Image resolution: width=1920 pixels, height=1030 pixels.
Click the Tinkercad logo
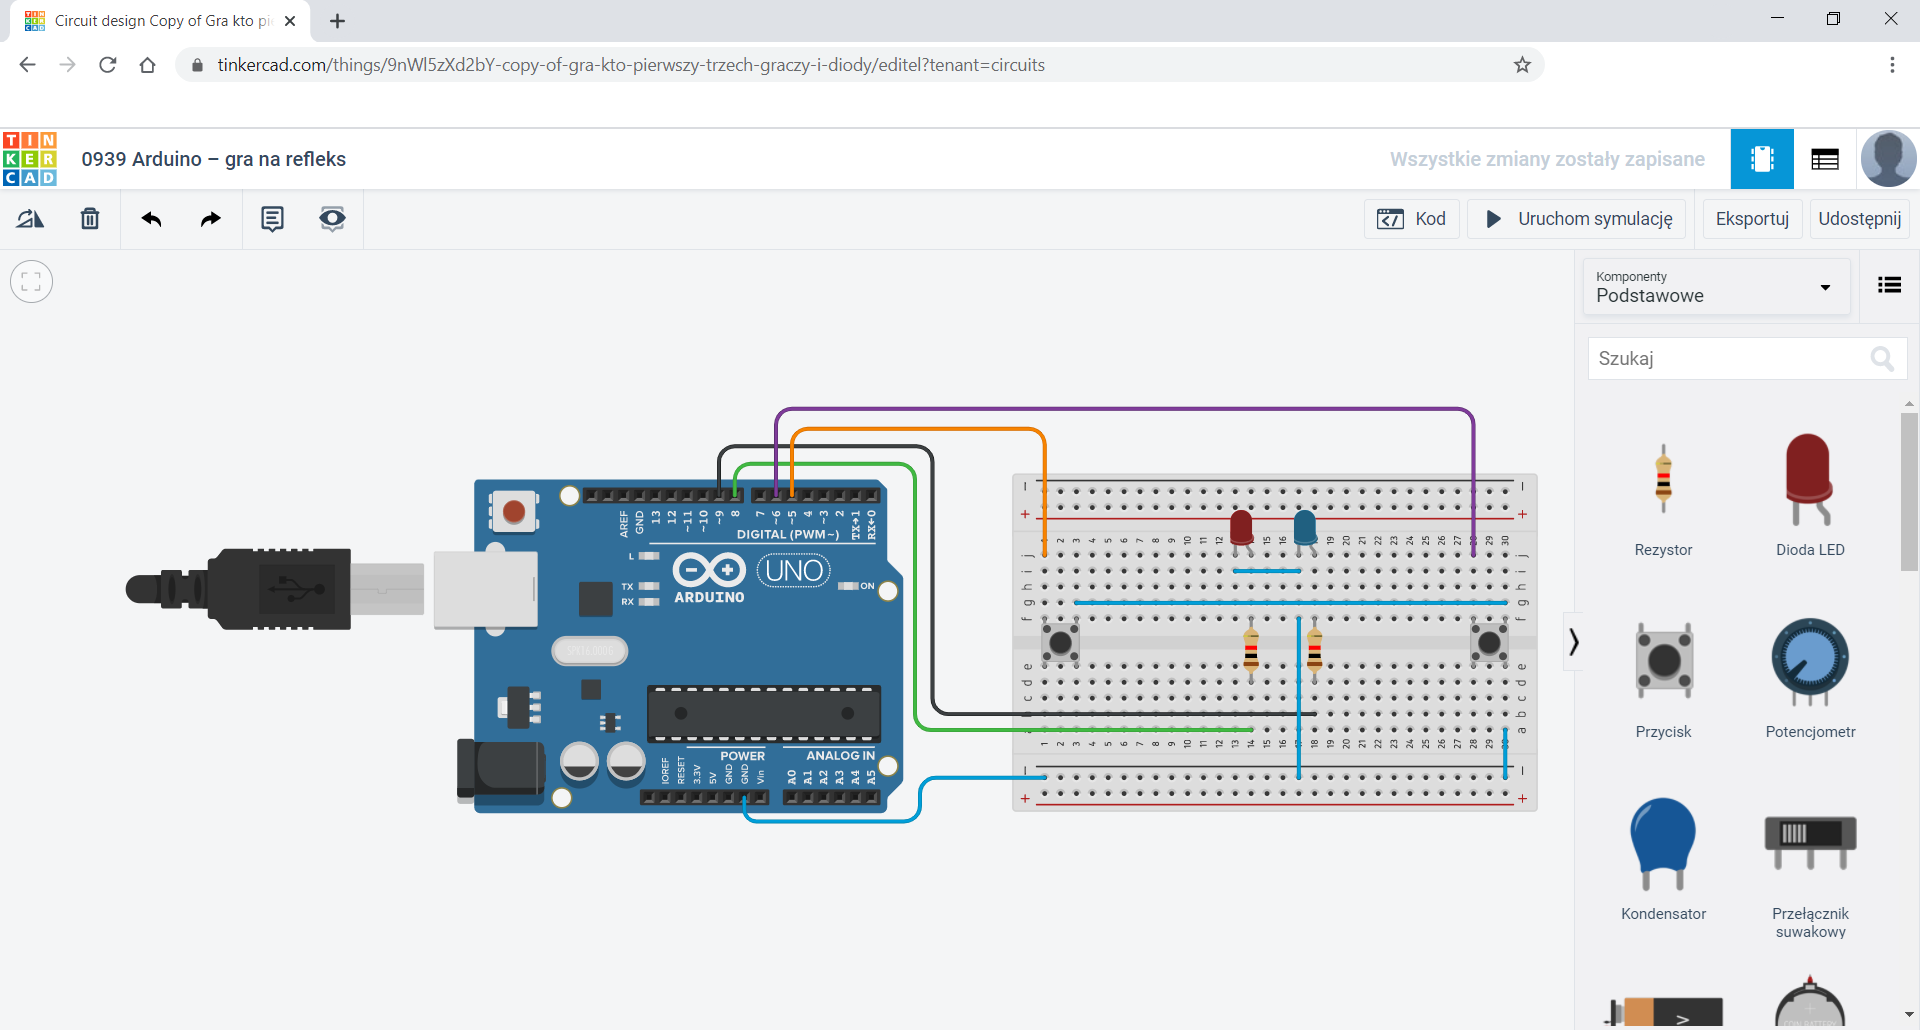(x=29, y=159)
